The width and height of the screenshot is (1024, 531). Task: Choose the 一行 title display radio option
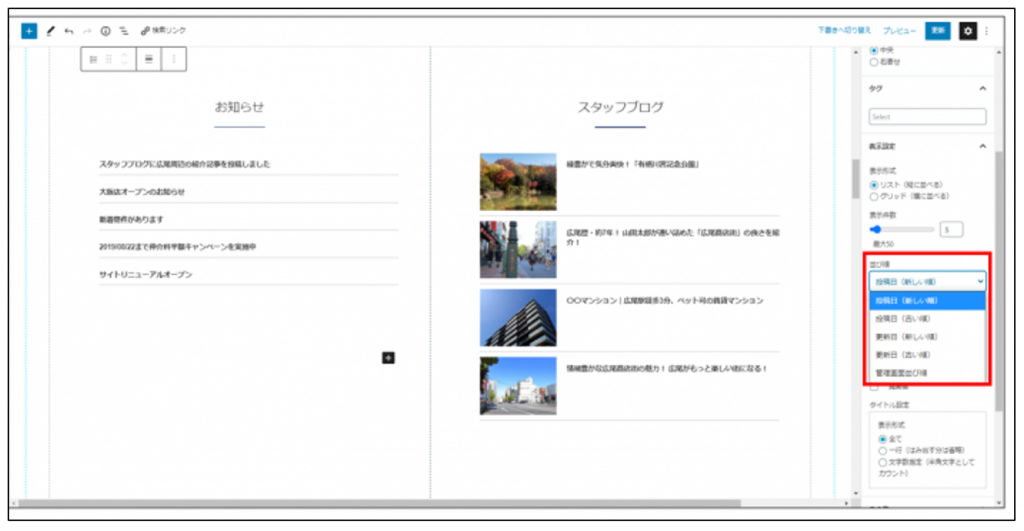(882, 450)
